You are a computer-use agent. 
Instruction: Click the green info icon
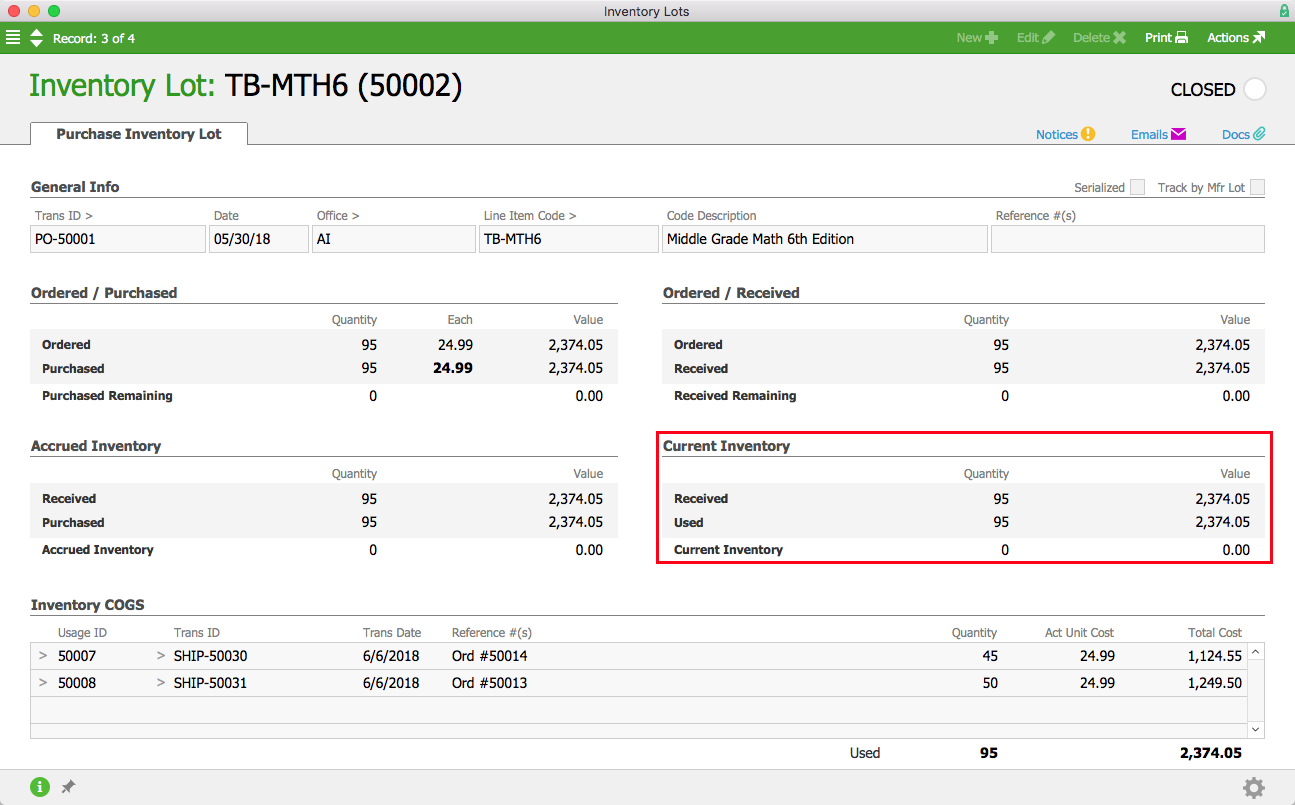pos(40,787)
